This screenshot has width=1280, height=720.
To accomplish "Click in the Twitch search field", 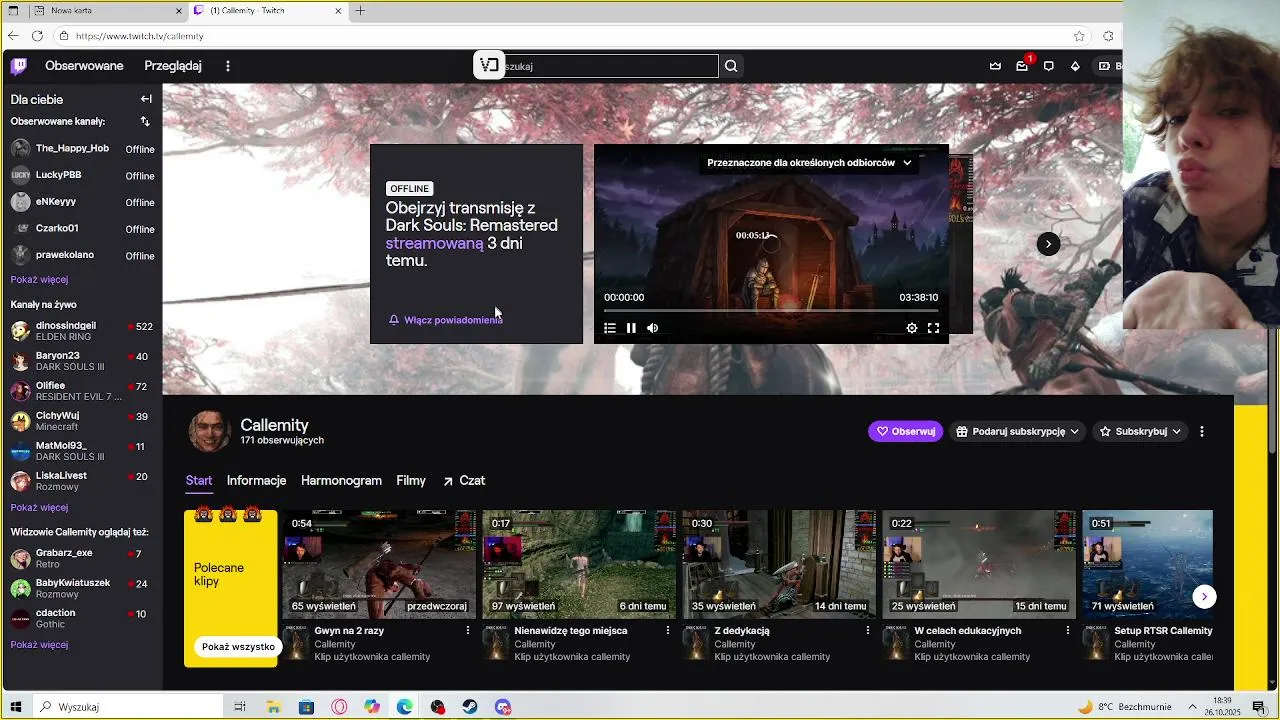I will coord(609,66).
